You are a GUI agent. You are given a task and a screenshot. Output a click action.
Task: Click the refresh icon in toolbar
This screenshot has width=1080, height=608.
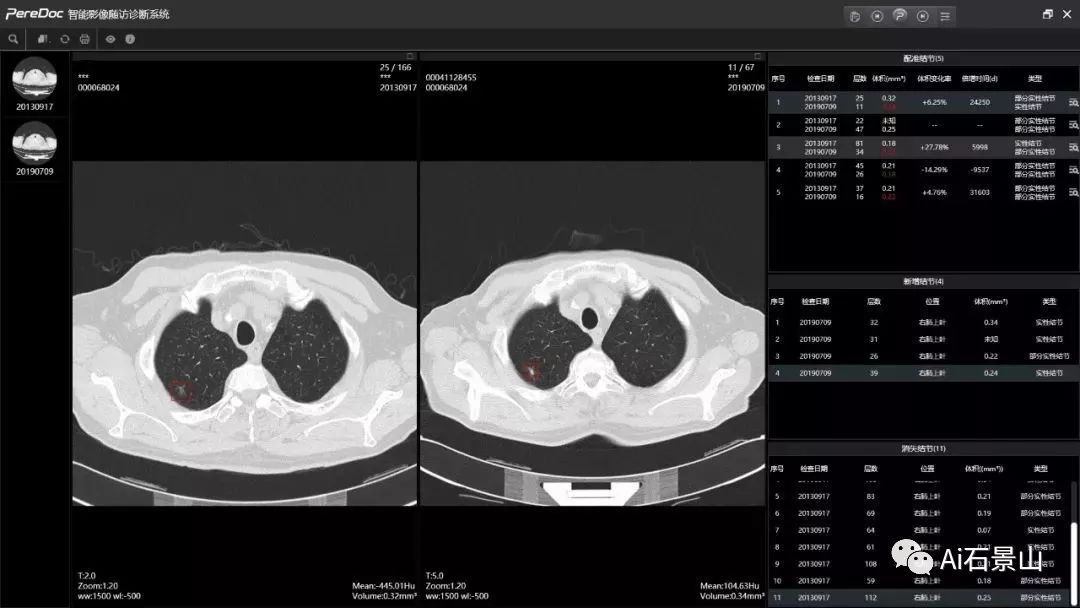click(65, 39)
